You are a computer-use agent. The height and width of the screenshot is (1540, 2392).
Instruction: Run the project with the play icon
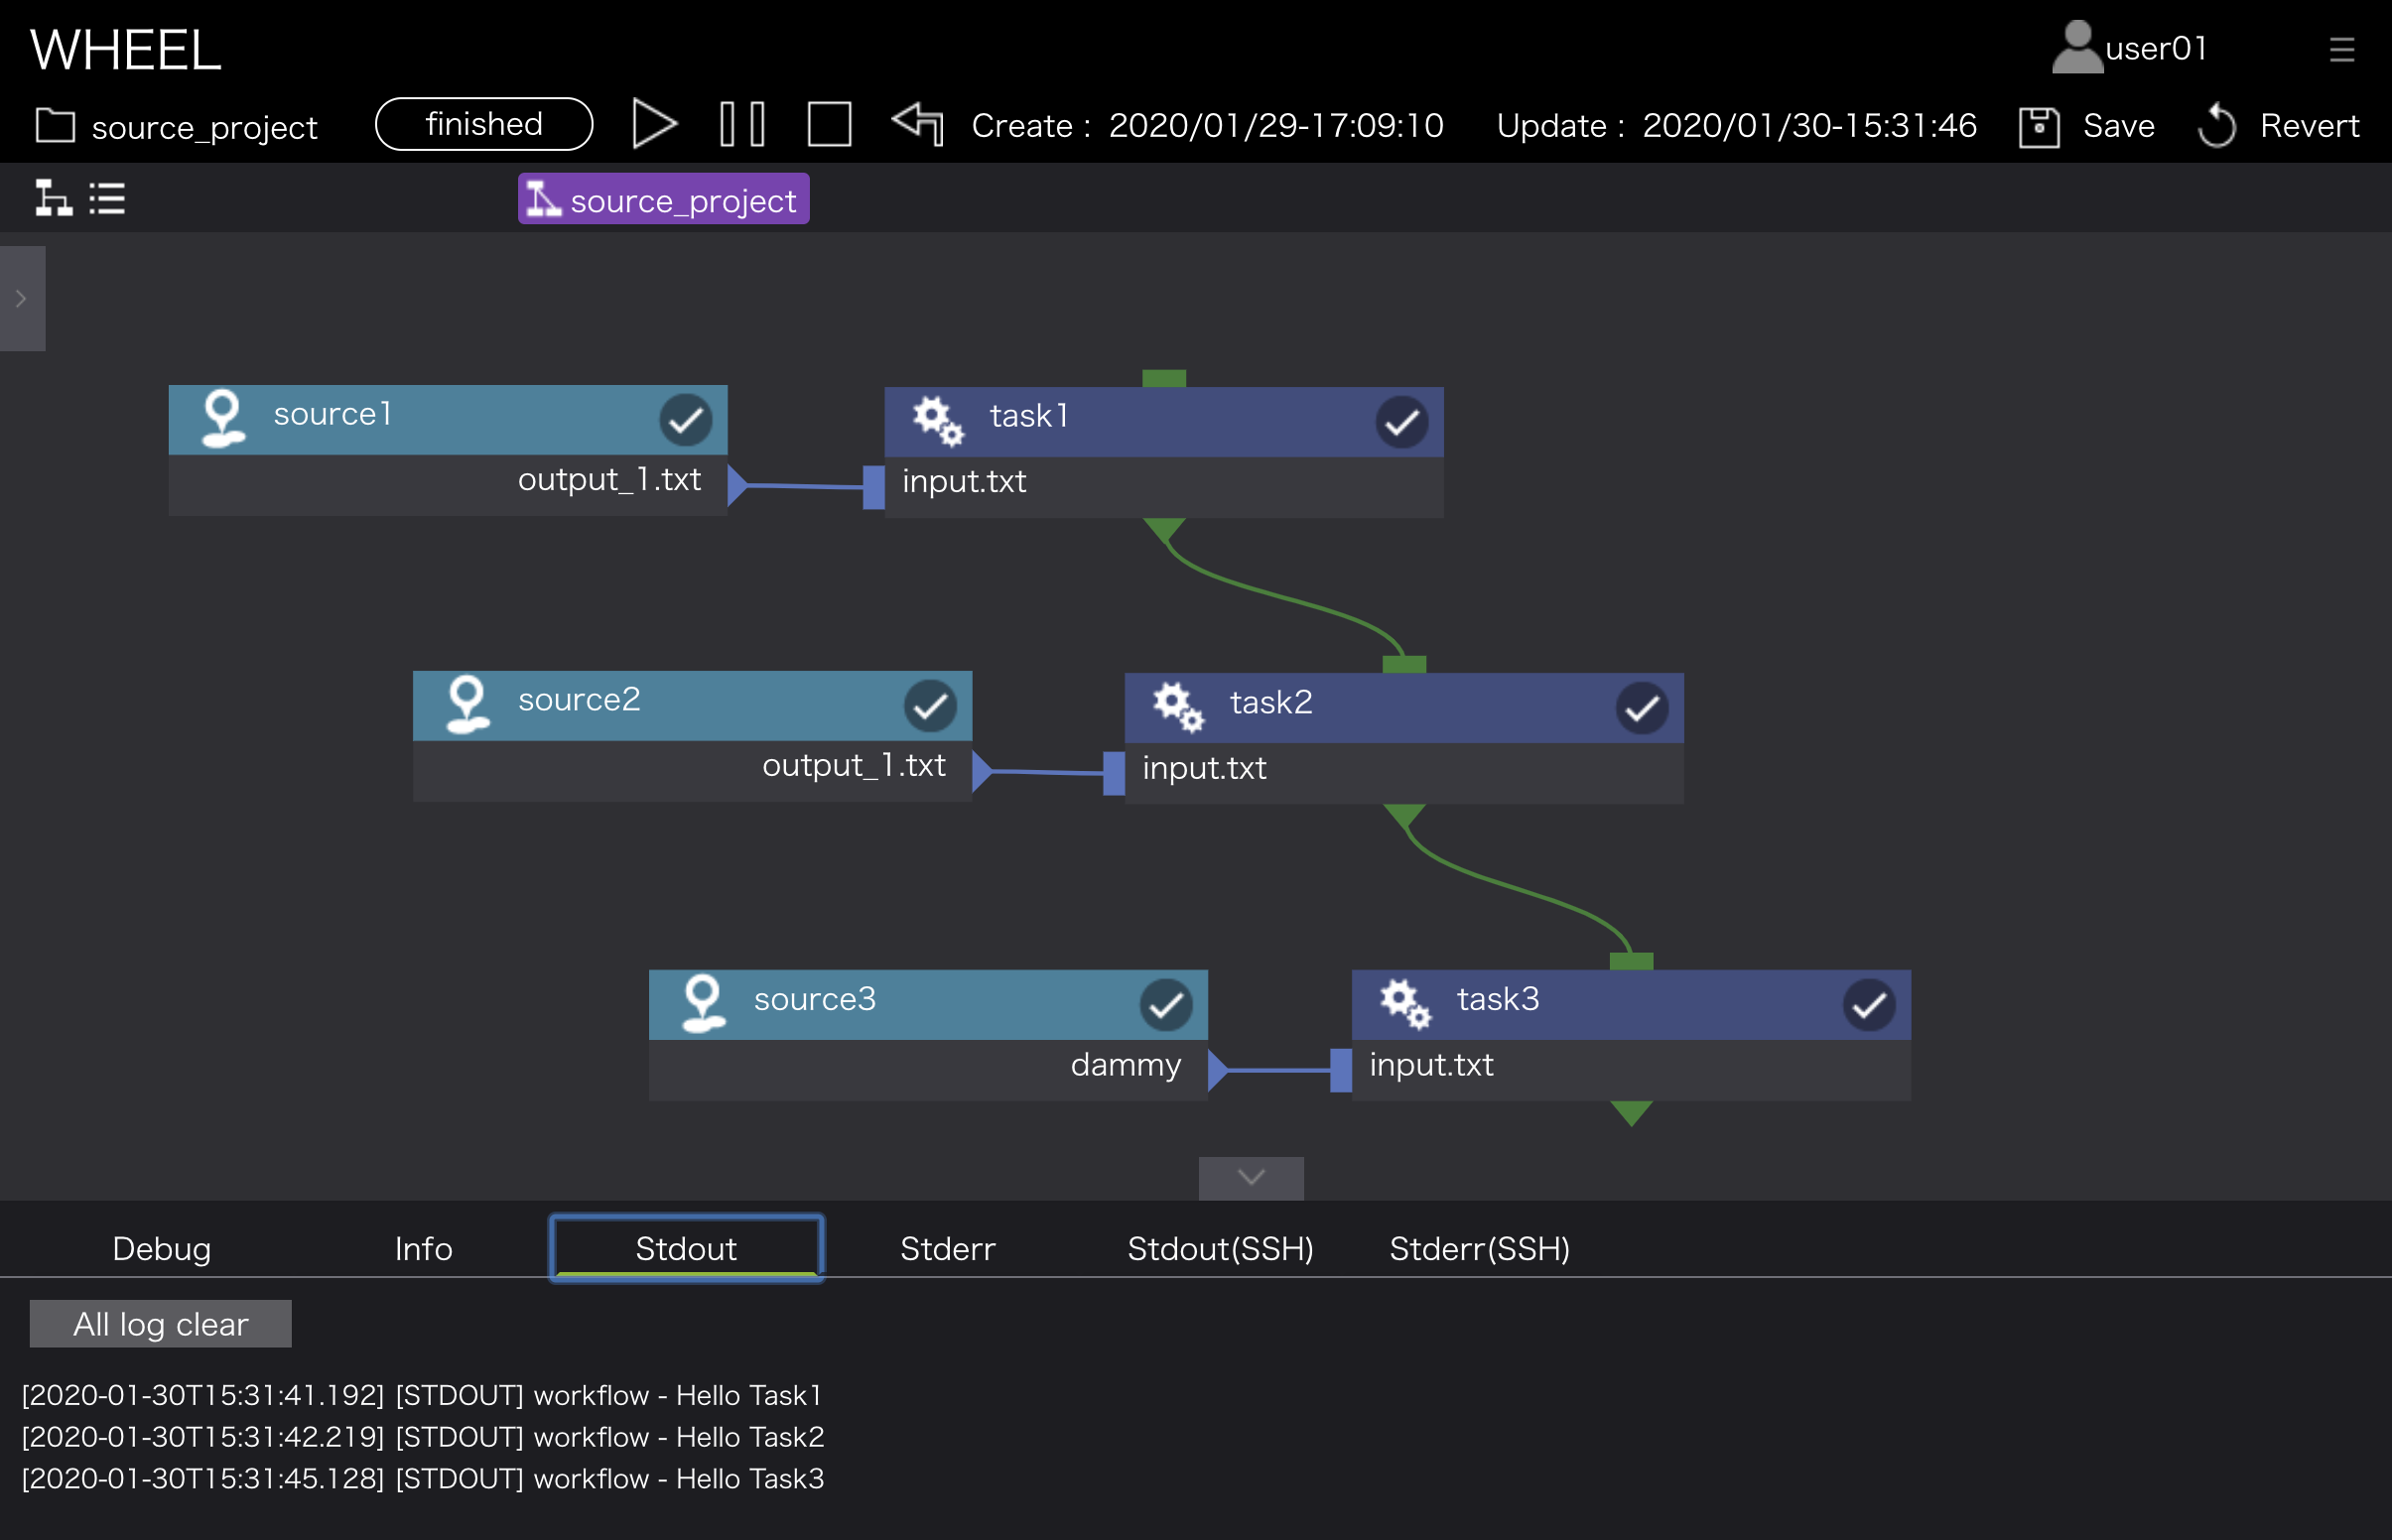(654, 125)
